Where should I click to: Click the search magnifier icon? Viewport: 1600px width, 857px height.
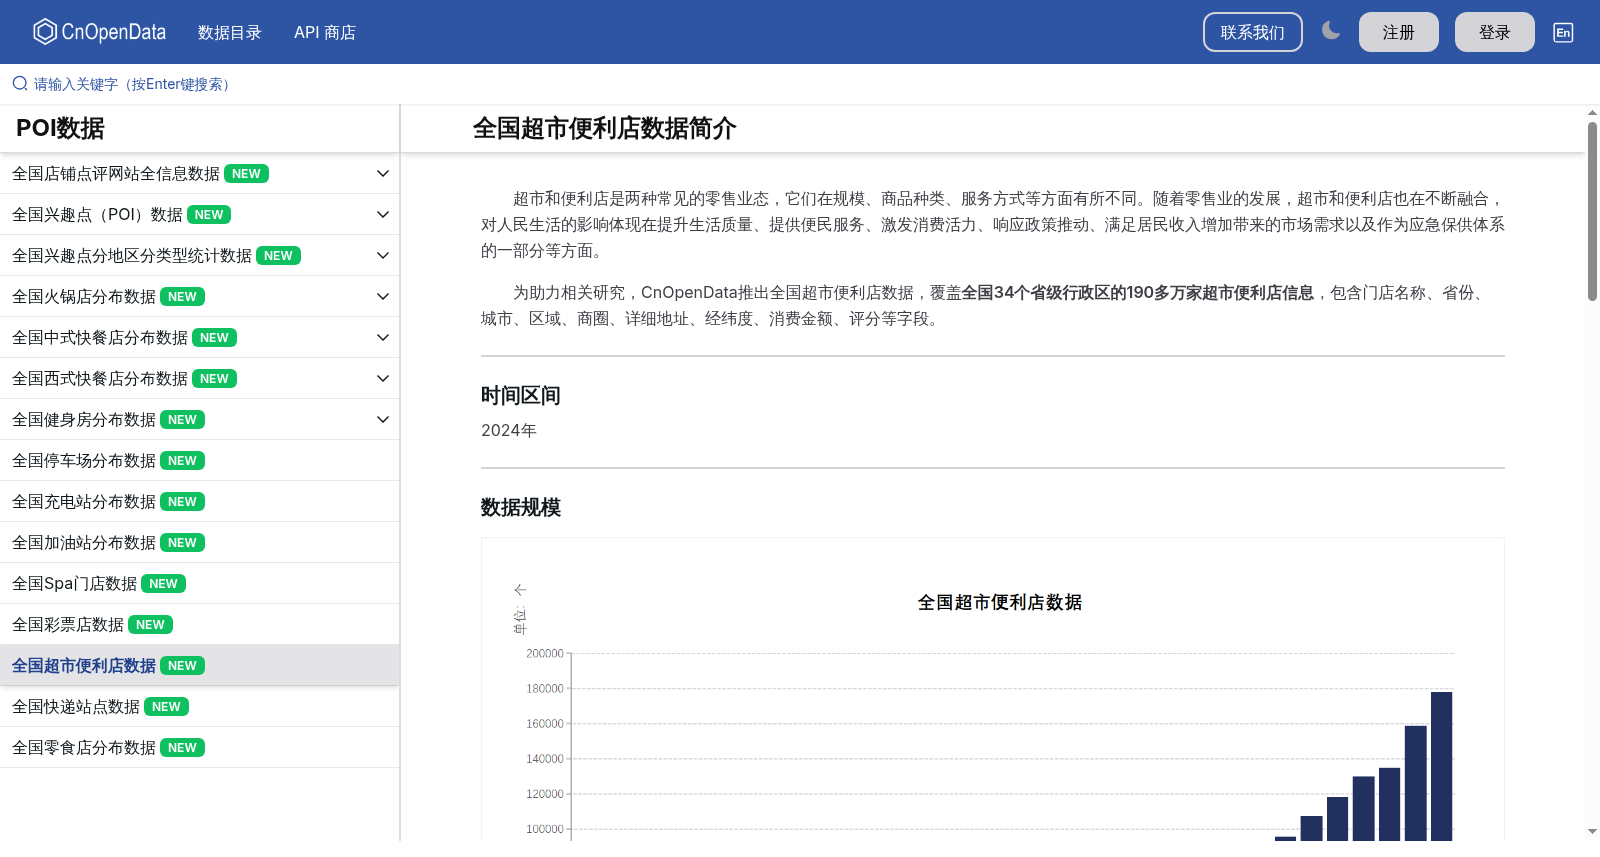(20, 84)
